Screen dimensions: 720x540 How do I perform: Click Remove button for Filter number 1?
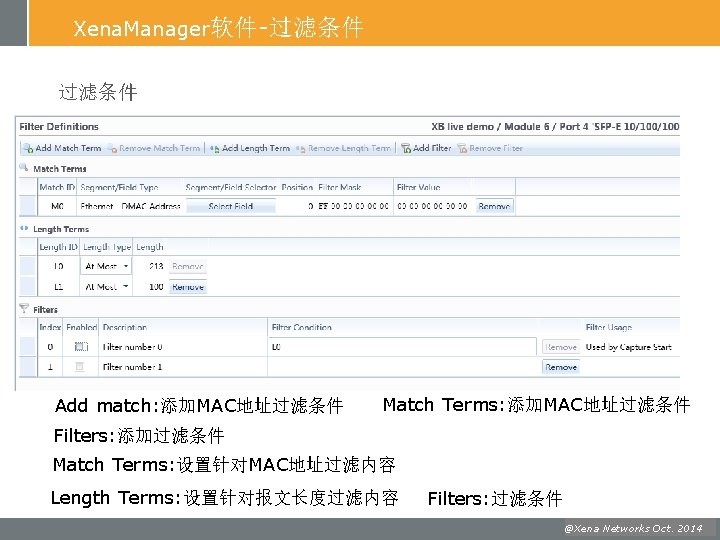(561, 367)
